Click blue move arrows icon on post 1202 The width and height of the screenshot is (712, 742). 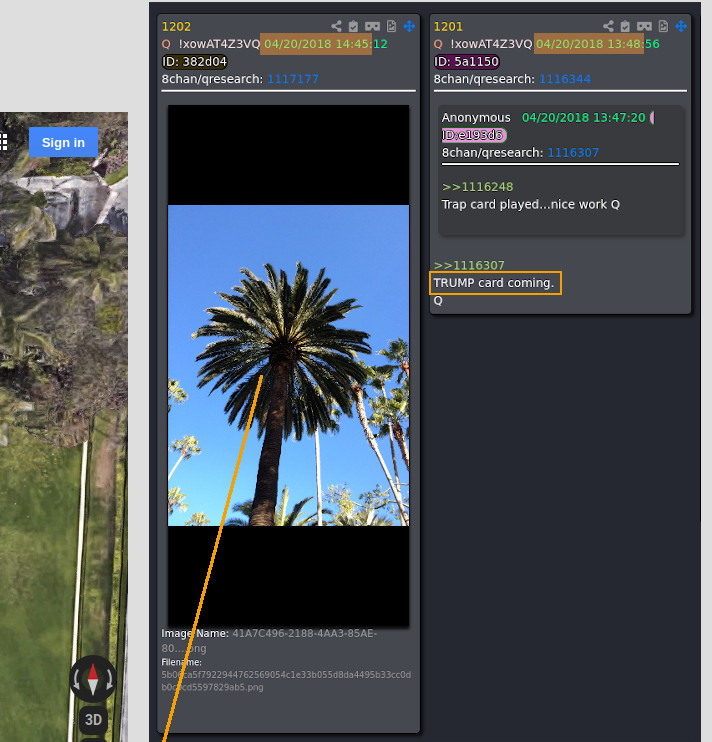click(409, 26)
